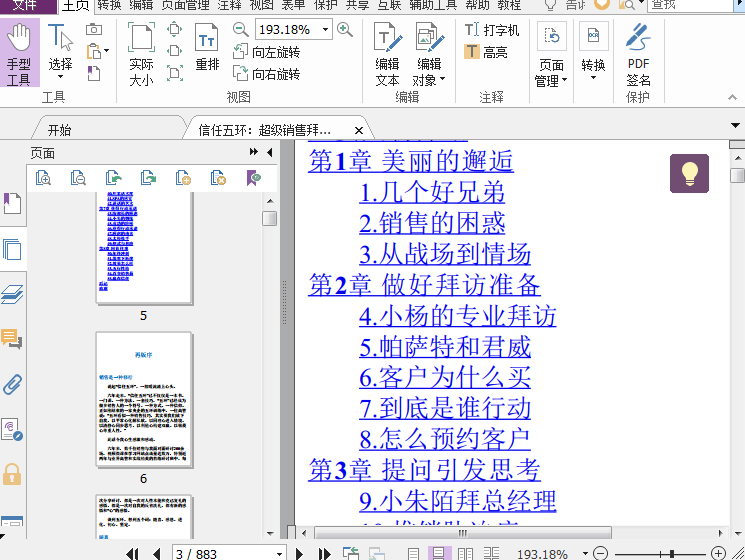Click Edit Object (编辑对象) icon
Screen dimensions: 745x560
pyautogui.click(x=429, y=37)
